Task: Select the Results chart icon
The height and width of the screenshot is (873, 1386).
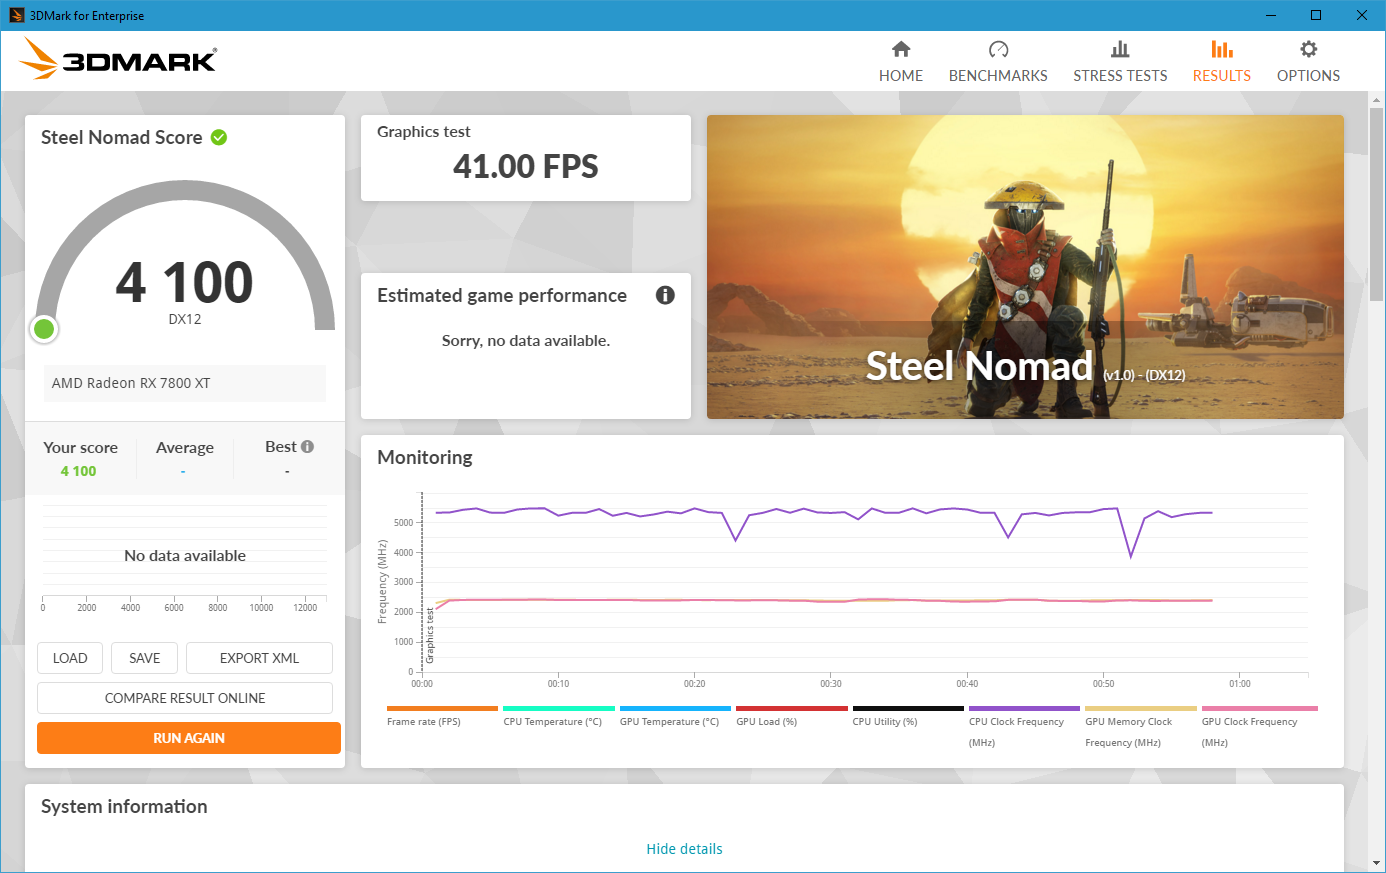Action: click(1221, 49)
